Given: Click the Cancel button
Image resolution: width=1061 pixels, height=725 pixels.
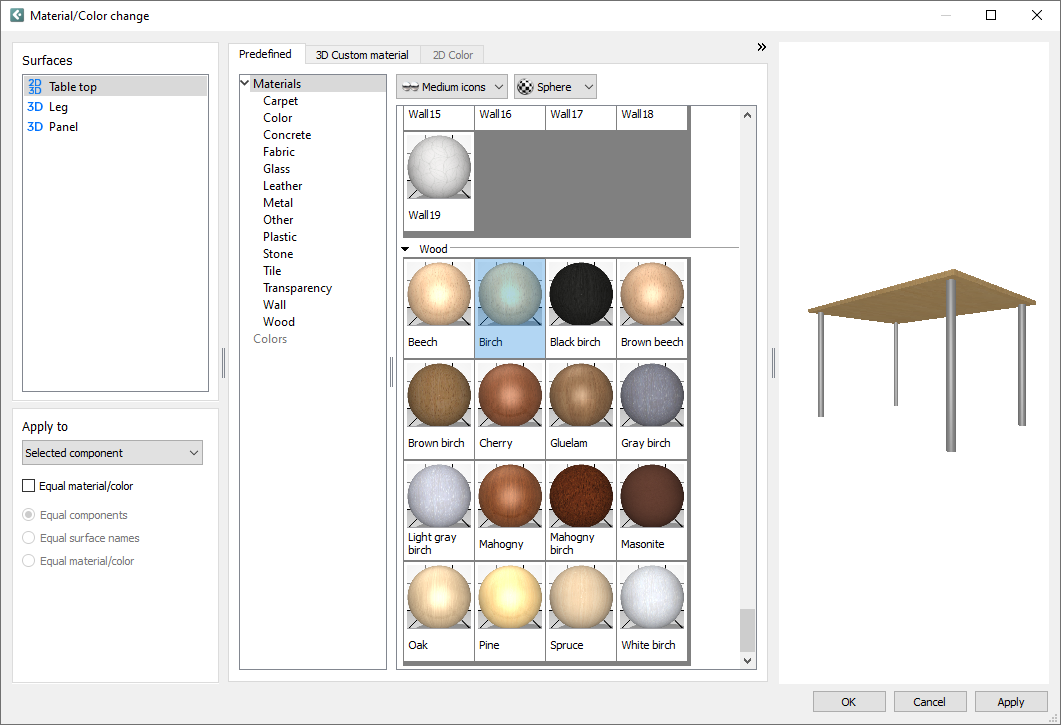Looking at the screenshot, I should [930, 701].
